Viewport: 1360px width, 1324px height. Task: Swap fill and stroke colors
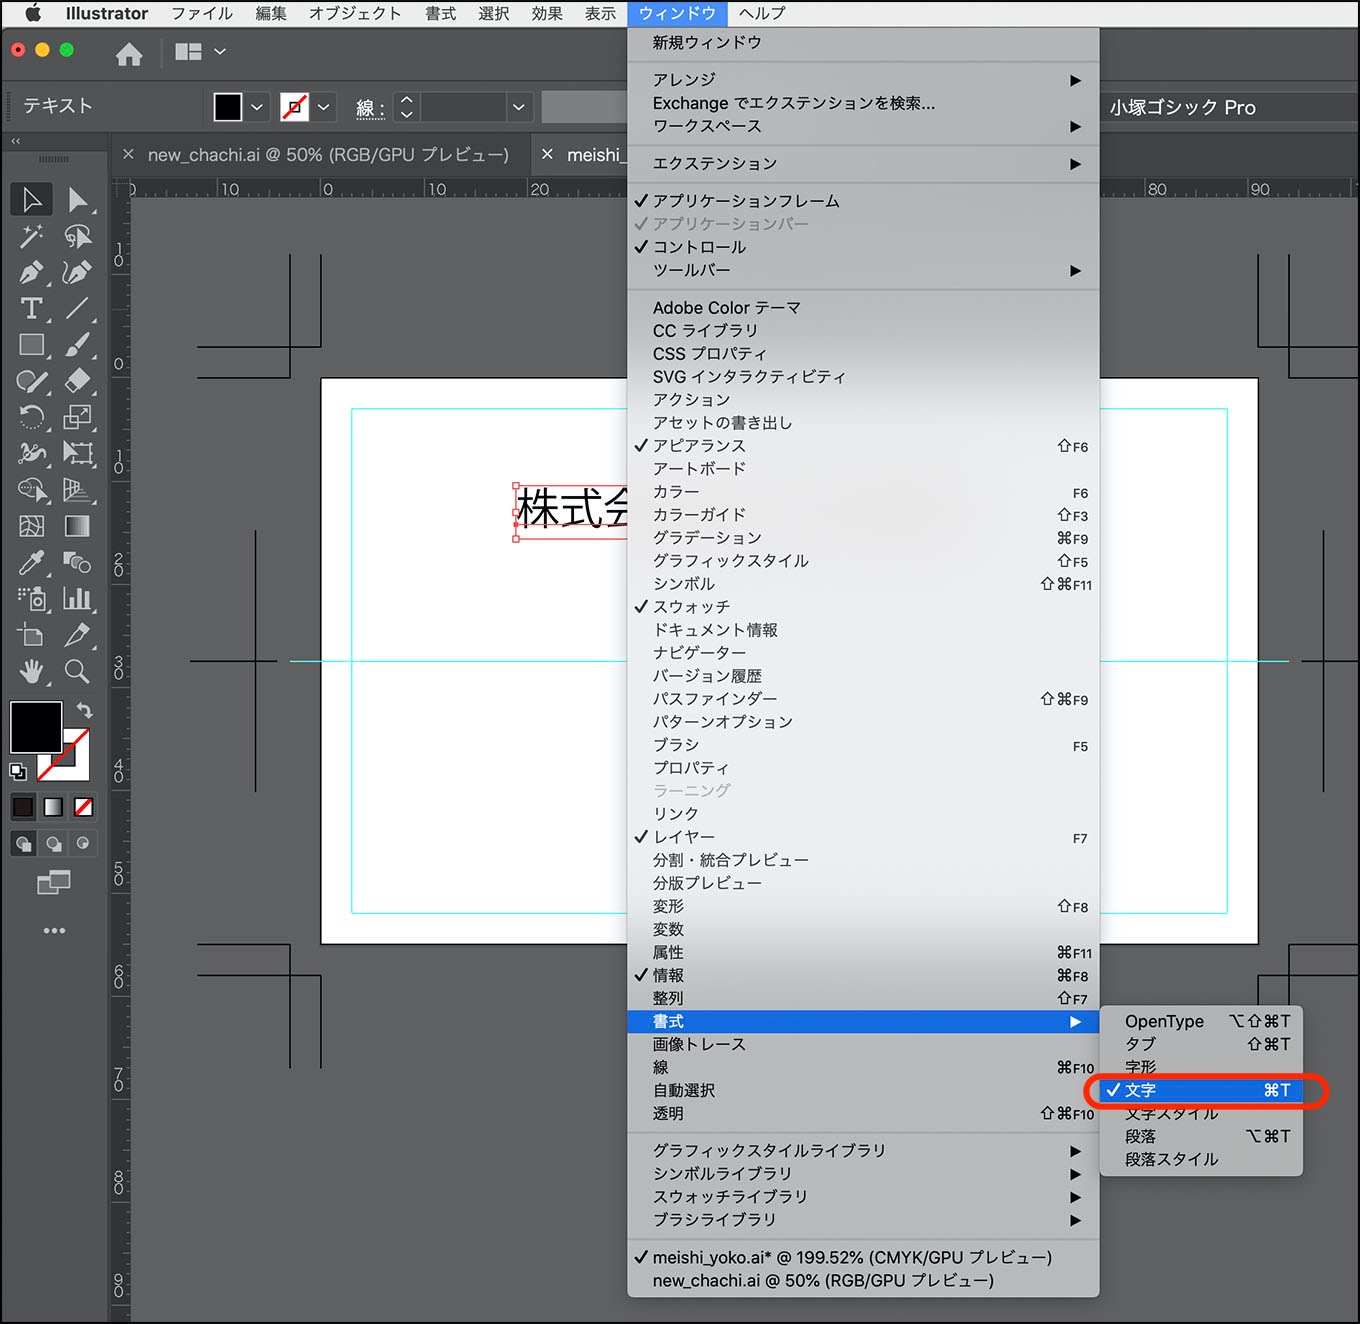85,710
